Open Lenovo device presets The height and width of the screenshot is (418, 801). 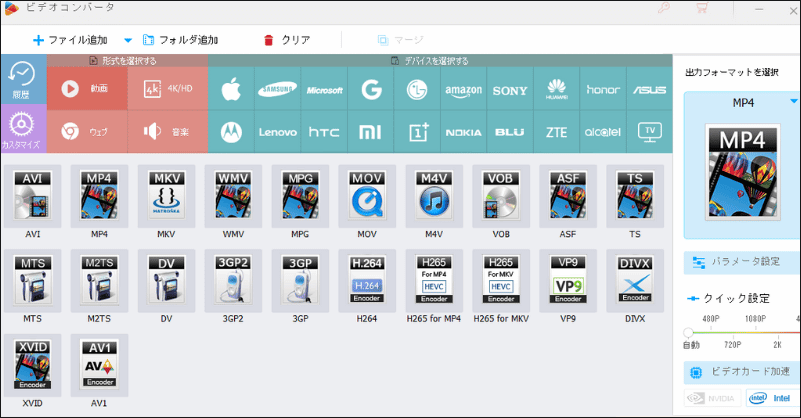(277, 132)
